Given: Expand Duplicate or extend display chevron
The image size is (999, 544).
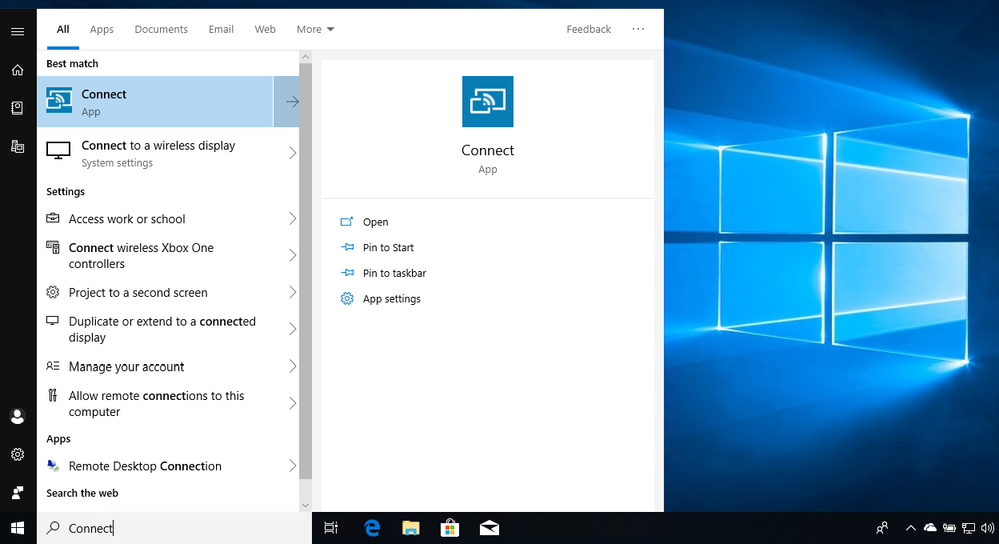Looking at the screenshot, I should coord(292,329).
